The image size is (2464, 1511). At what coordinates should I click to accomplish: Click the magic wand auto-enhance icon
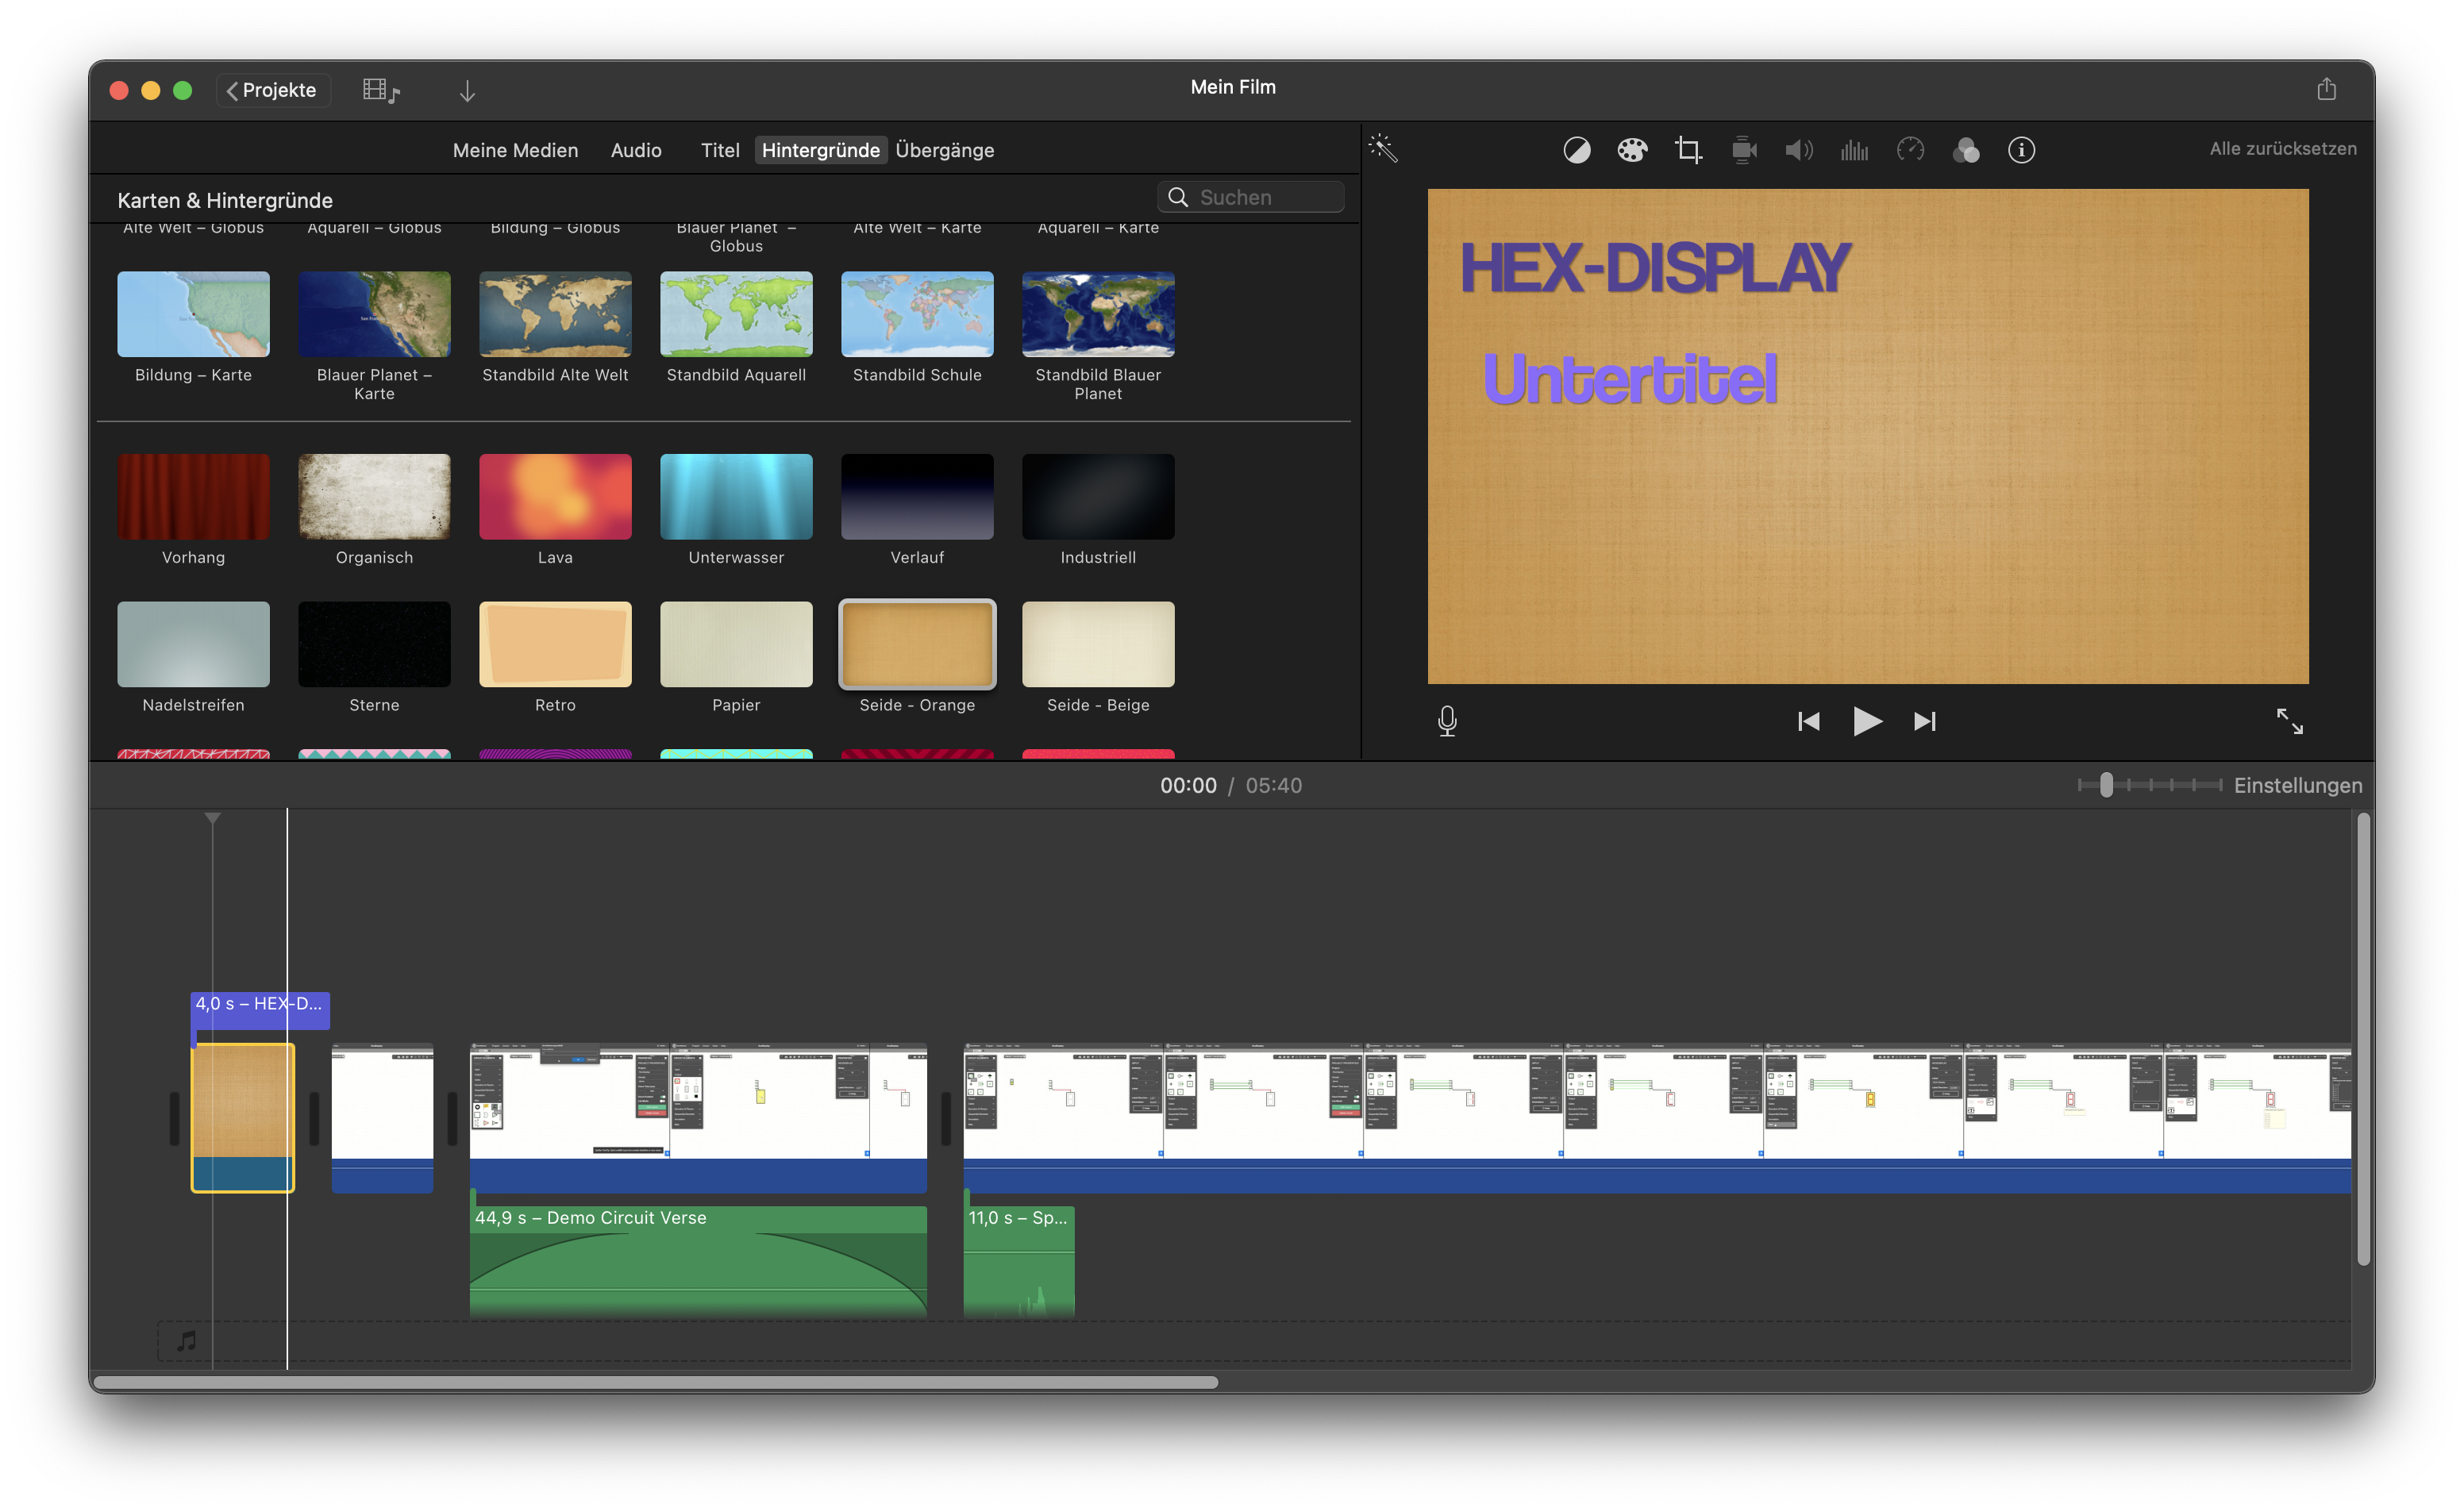coord(1383,149)
